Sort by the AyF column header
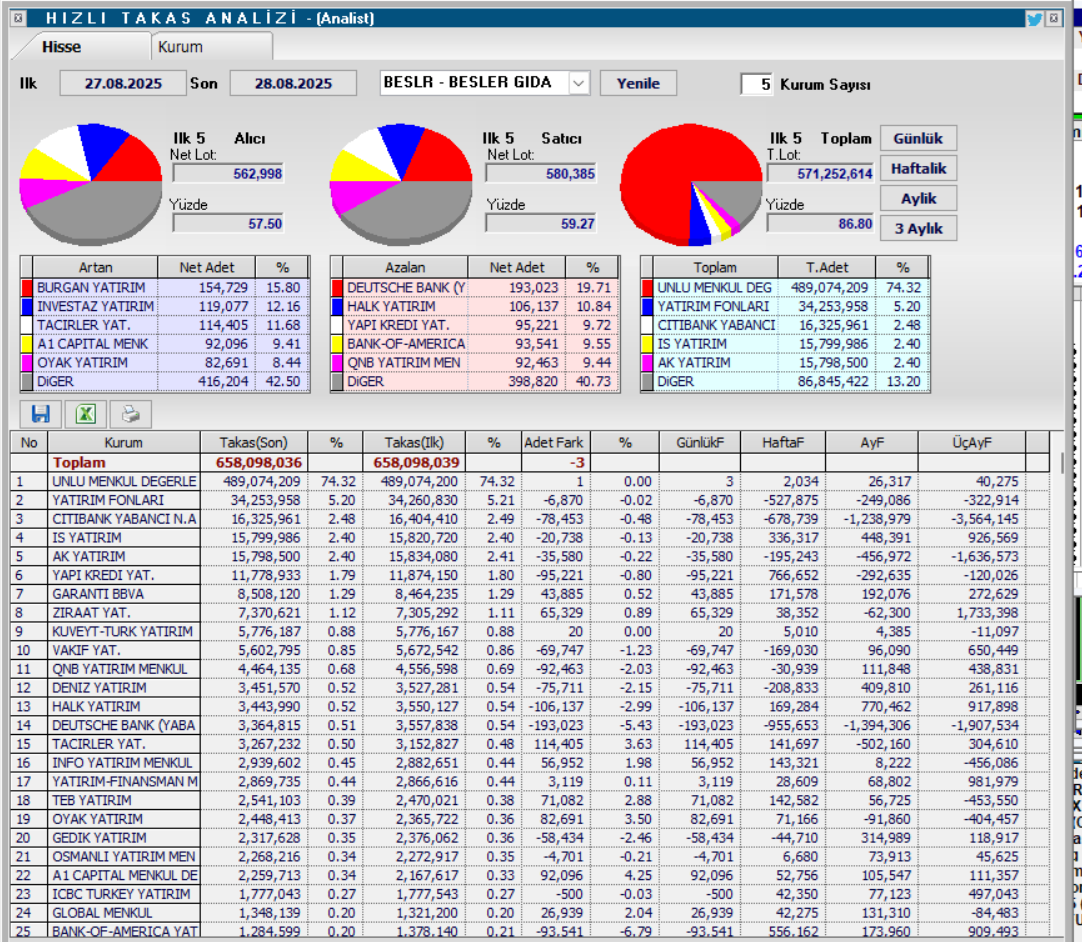Screen dimensions: 1082x942 click(872, 442)
